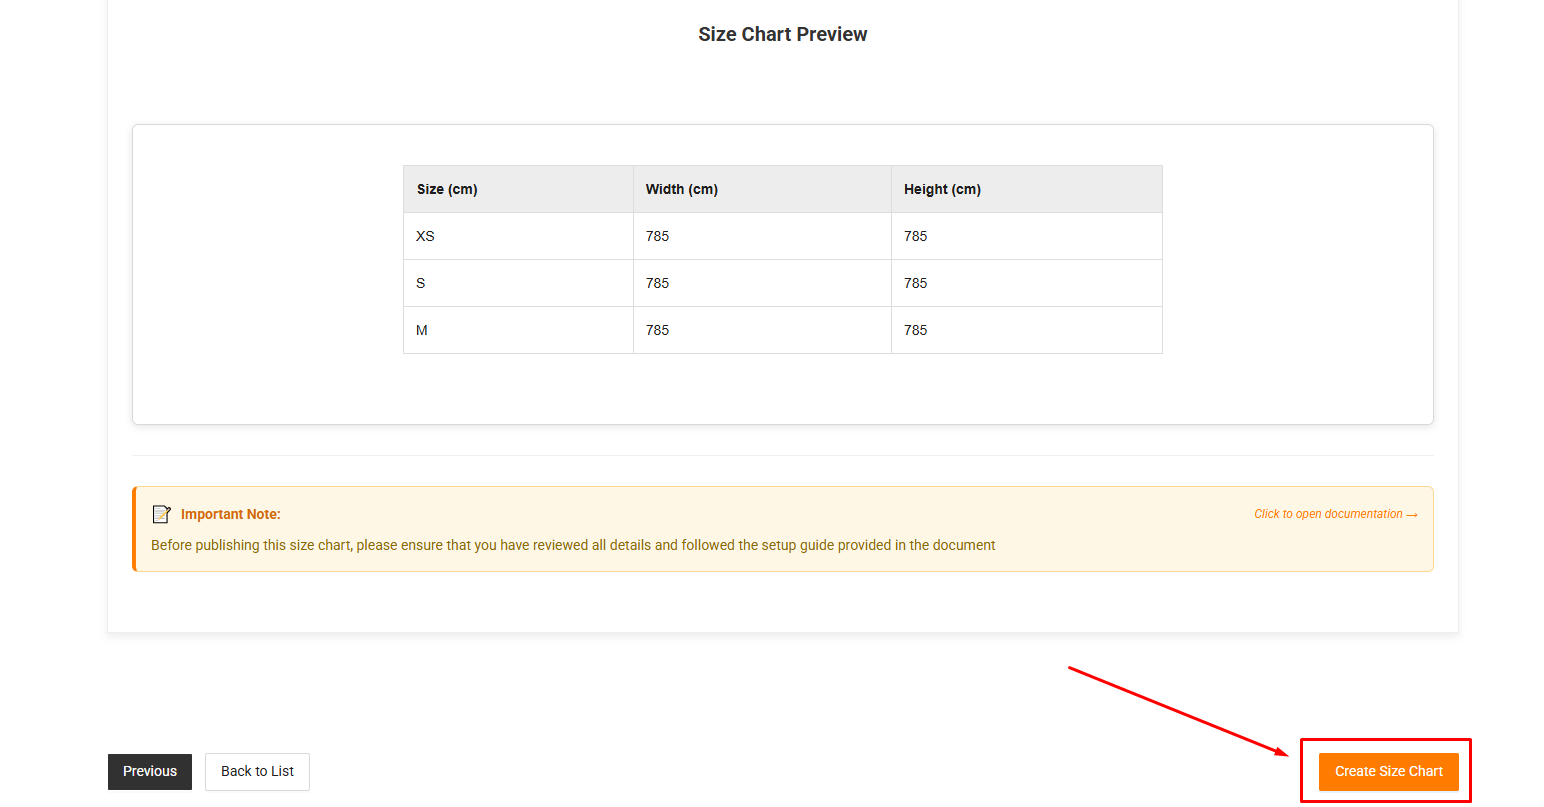Click the note text about publishing the size chart
The image size is (1544, 807).
[x=573, y=545]
